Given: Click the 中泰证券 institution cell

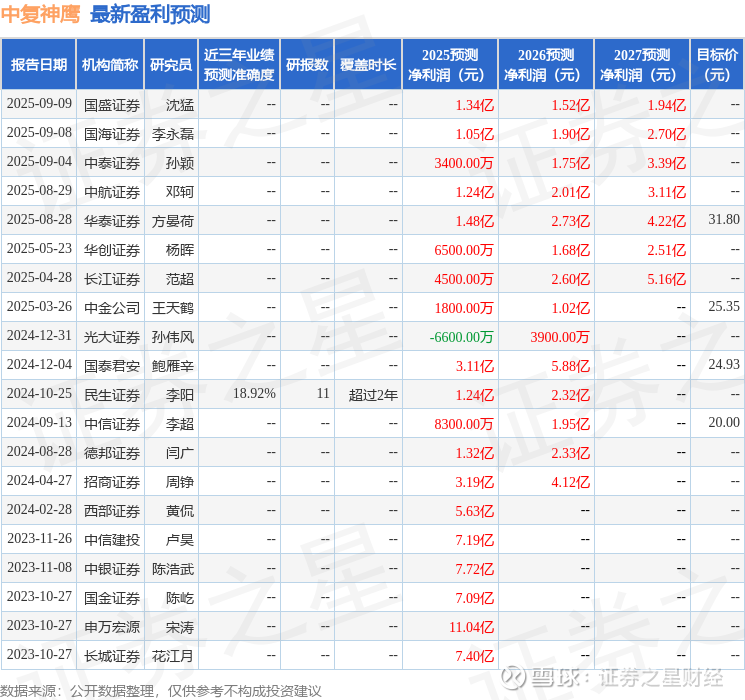Looking at the screenshot, I should click(x=112, y=163).
